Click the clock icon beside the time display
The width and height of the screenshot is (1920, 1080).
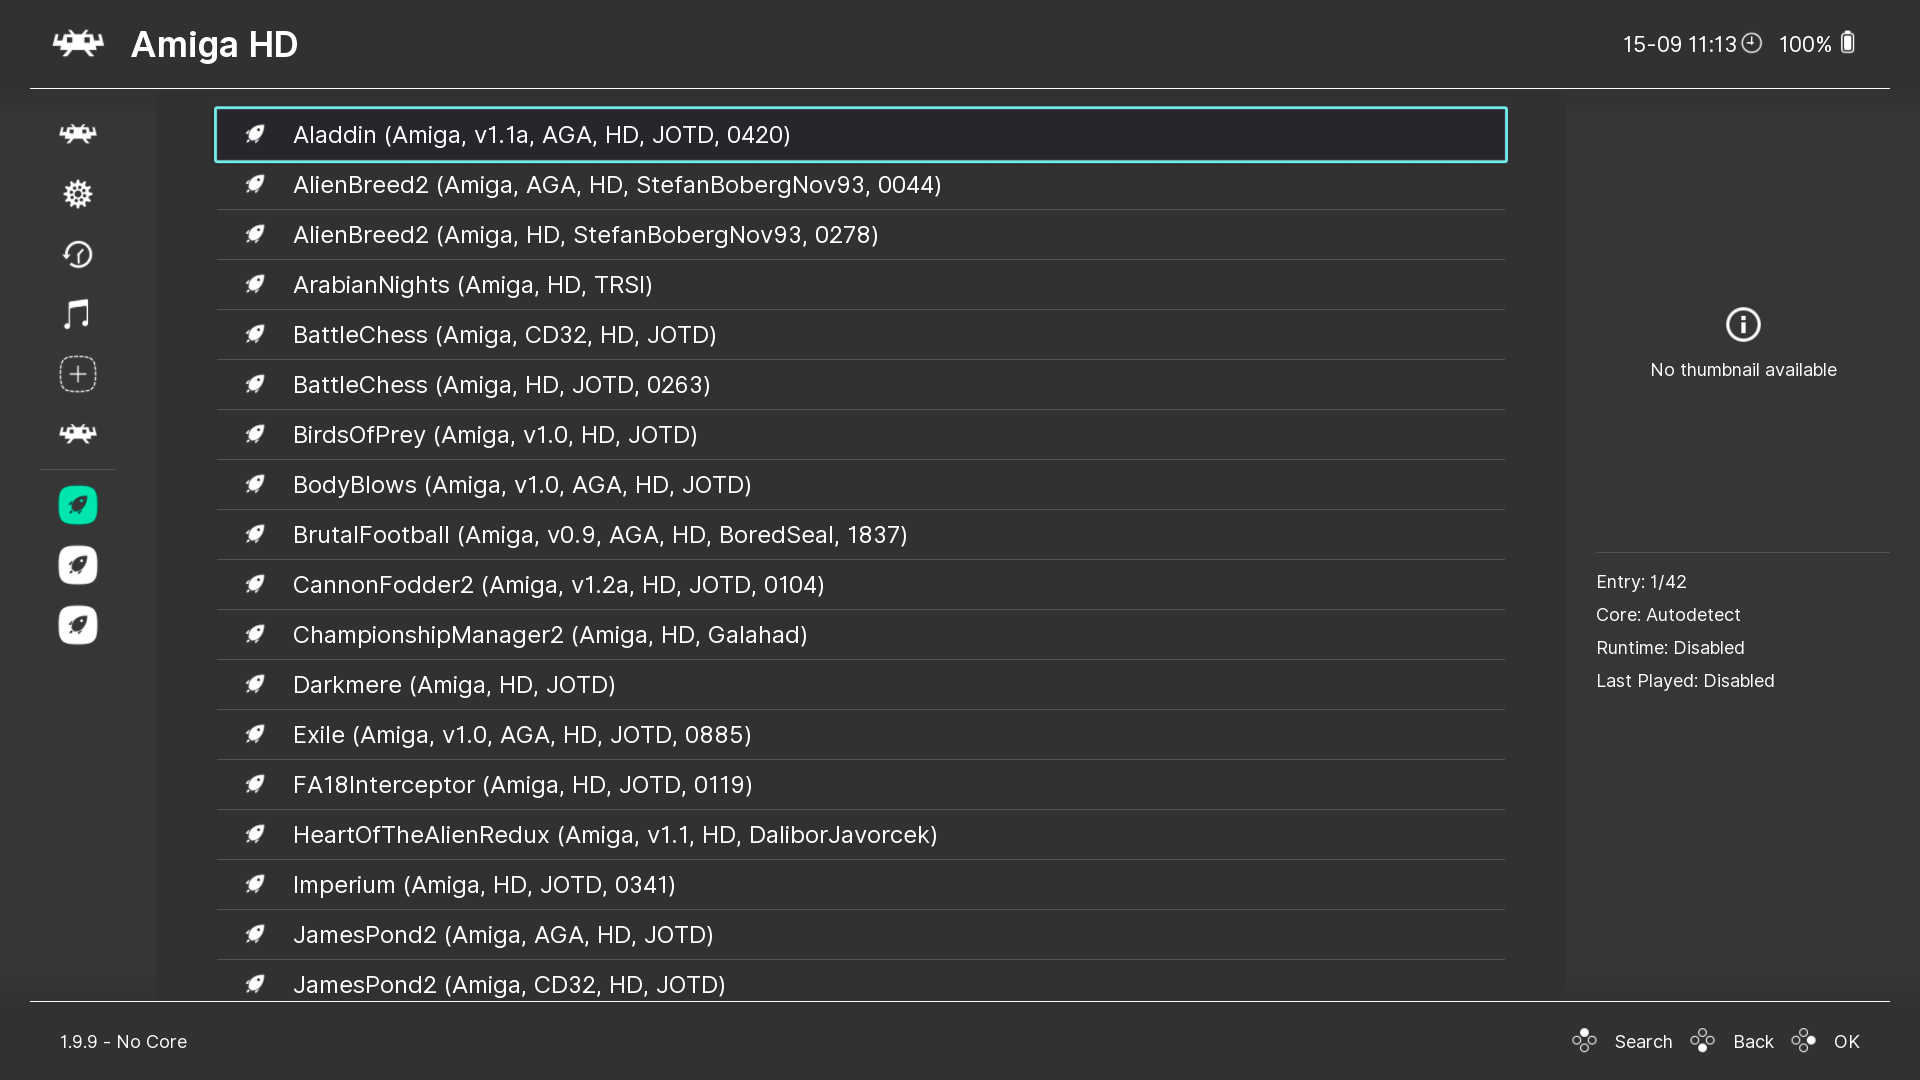(x=1752, y=43)
